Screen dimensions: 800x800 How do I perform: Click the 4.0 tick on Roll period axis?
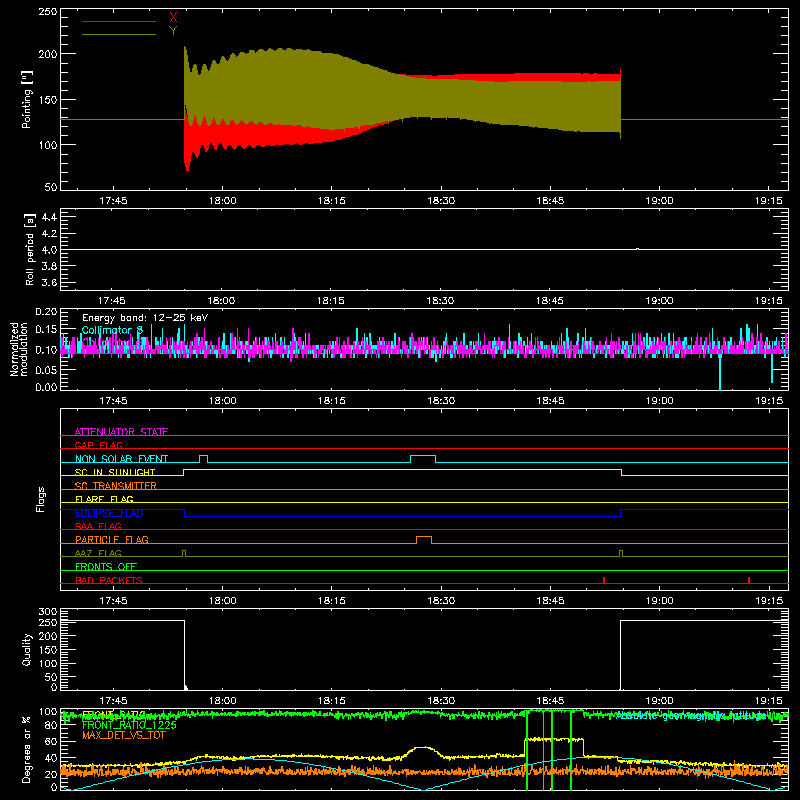click(x=49, y=250)
